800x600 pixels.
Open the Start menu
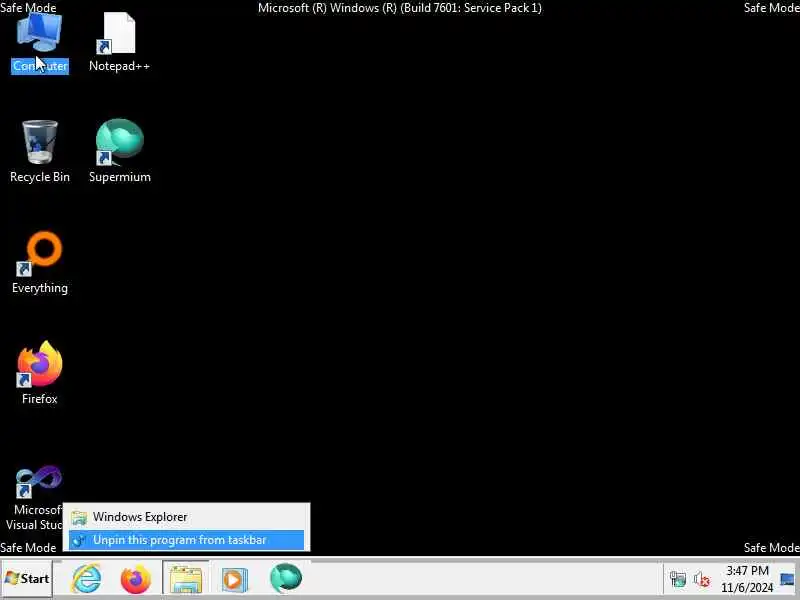(x=27, y=579)
